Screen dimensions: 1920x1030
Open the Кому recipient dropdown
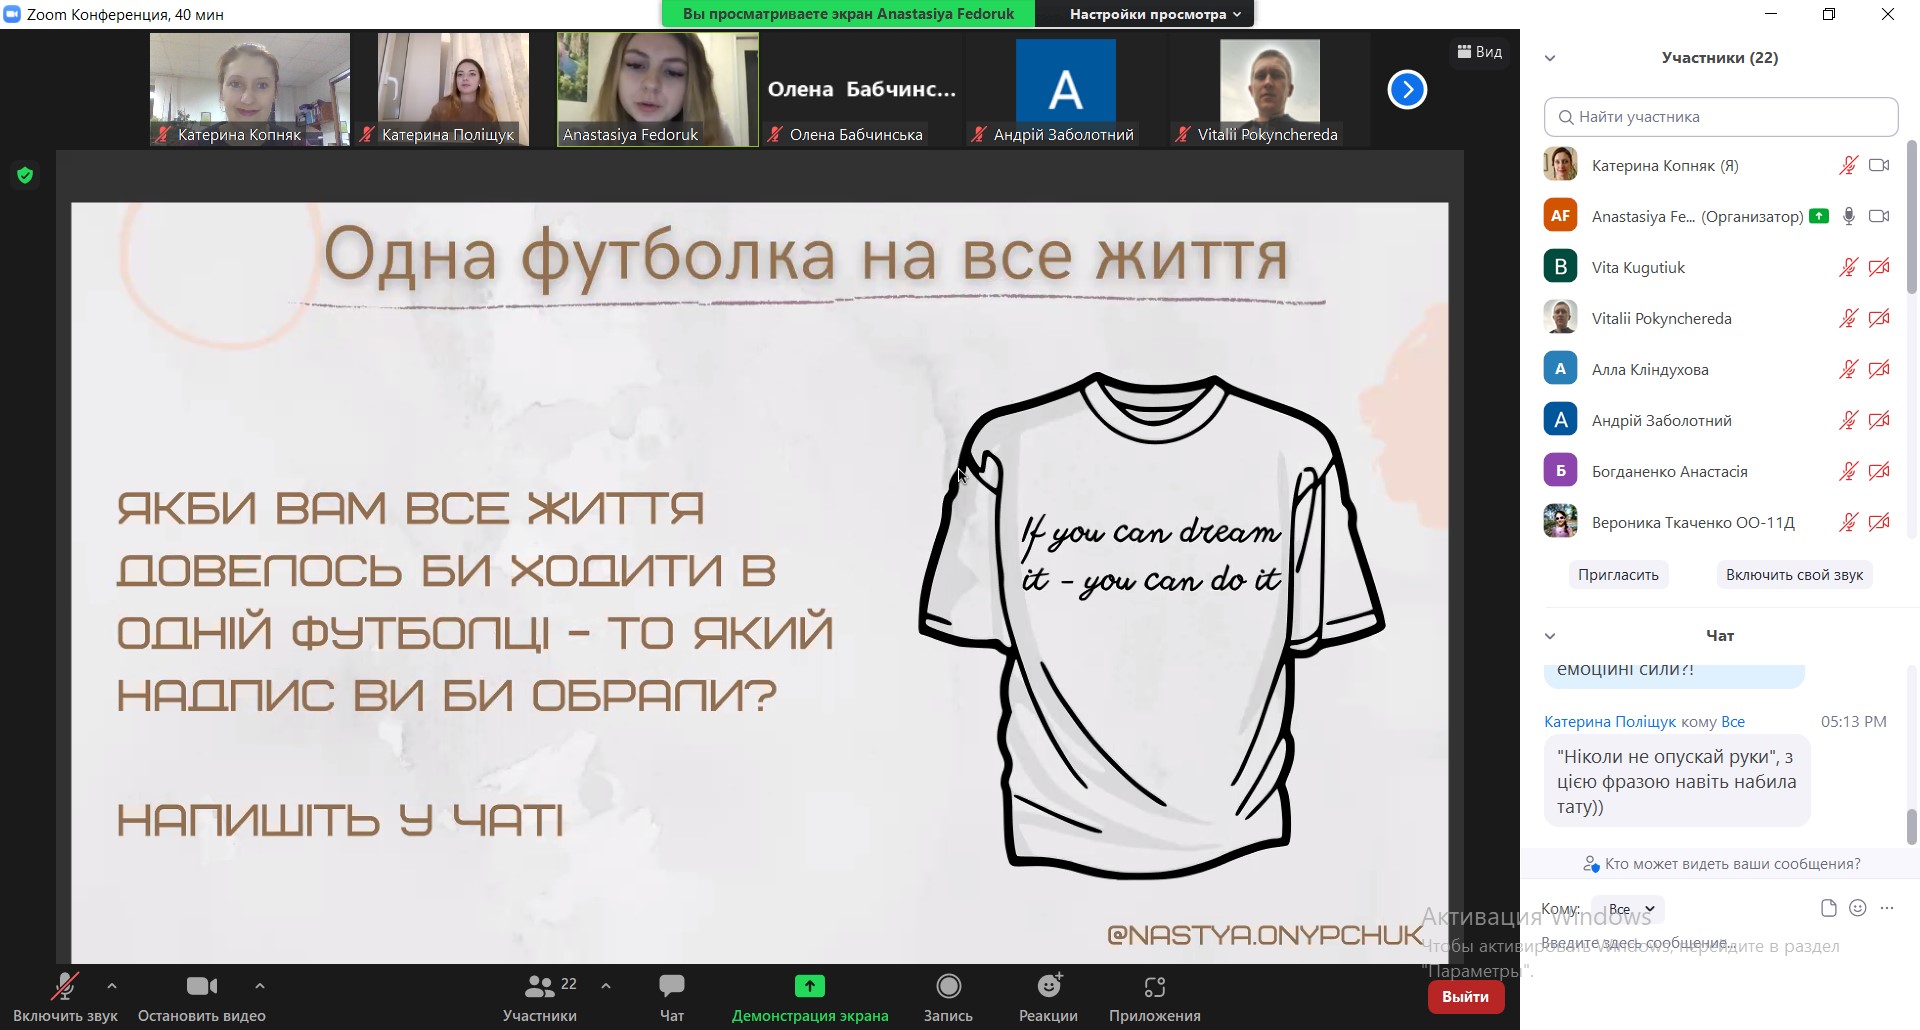1628,909
